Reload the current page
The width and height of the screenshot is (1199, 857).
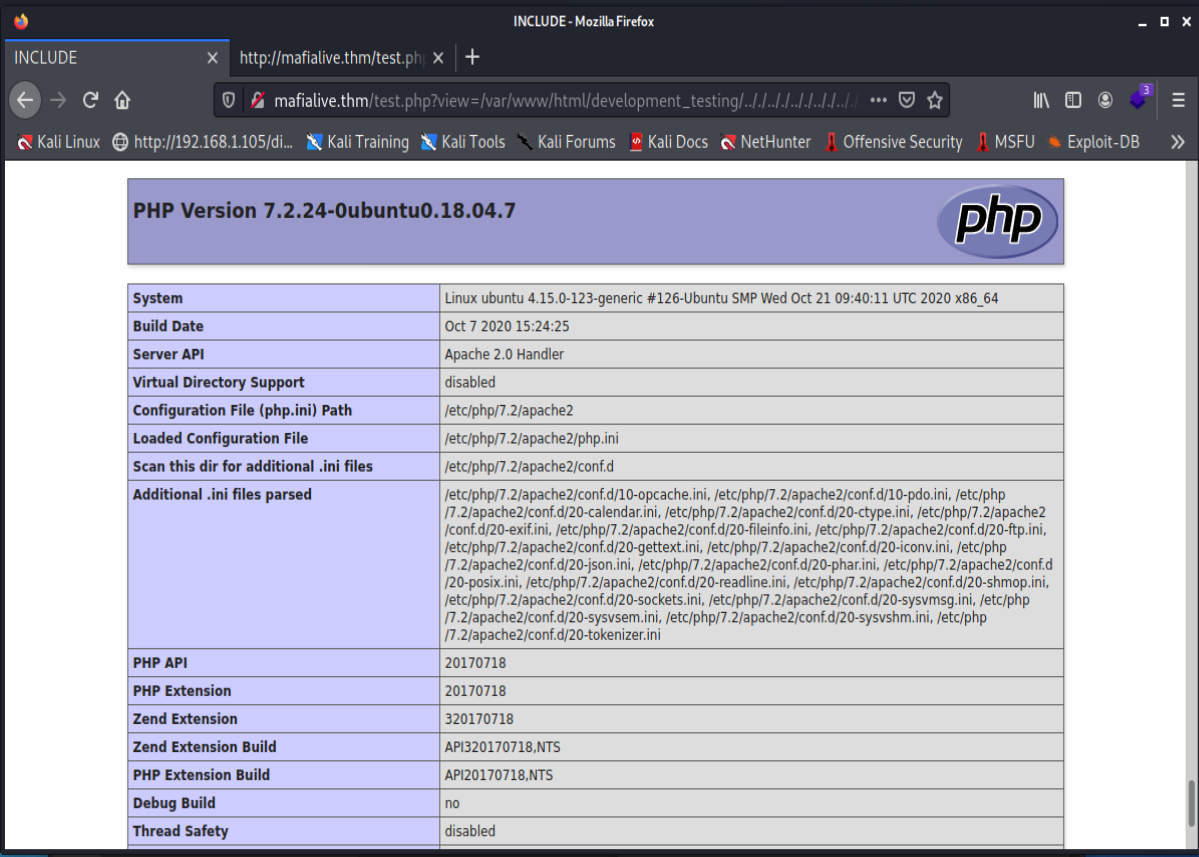click(90, 100)
